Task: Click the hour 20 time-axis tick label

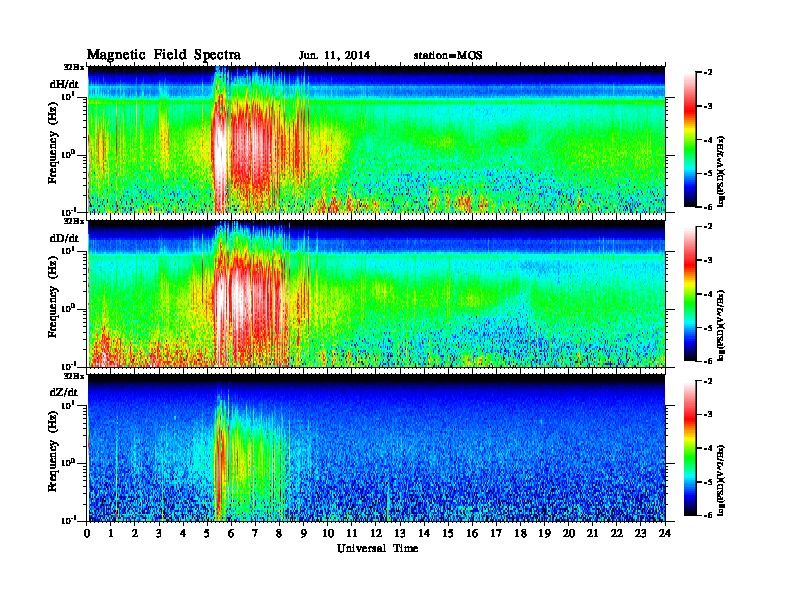Action: [568, 533]
